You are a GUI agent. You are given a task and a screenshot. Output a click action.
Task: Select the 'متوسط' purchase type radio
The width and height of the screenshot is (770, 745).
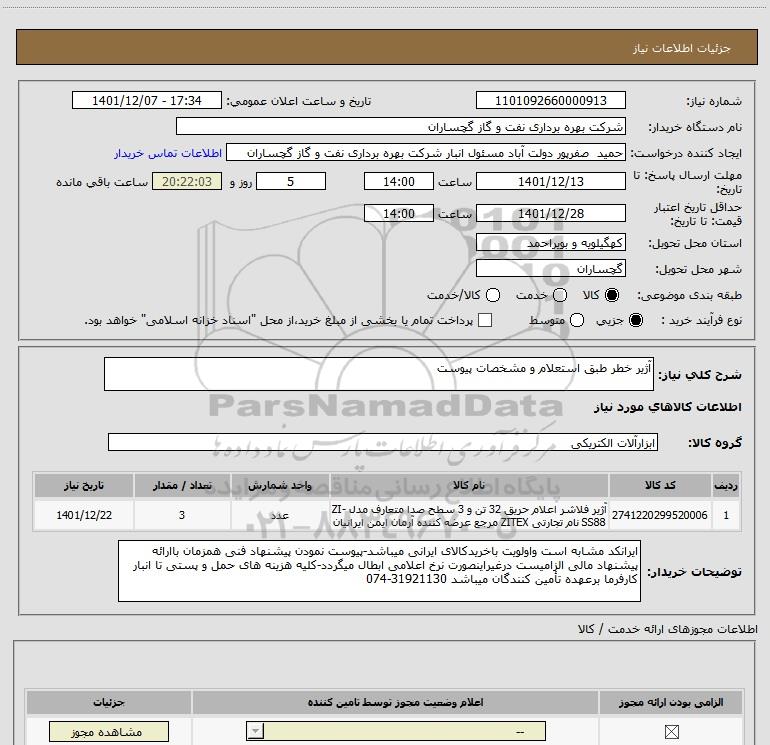(x=577, y=320)
